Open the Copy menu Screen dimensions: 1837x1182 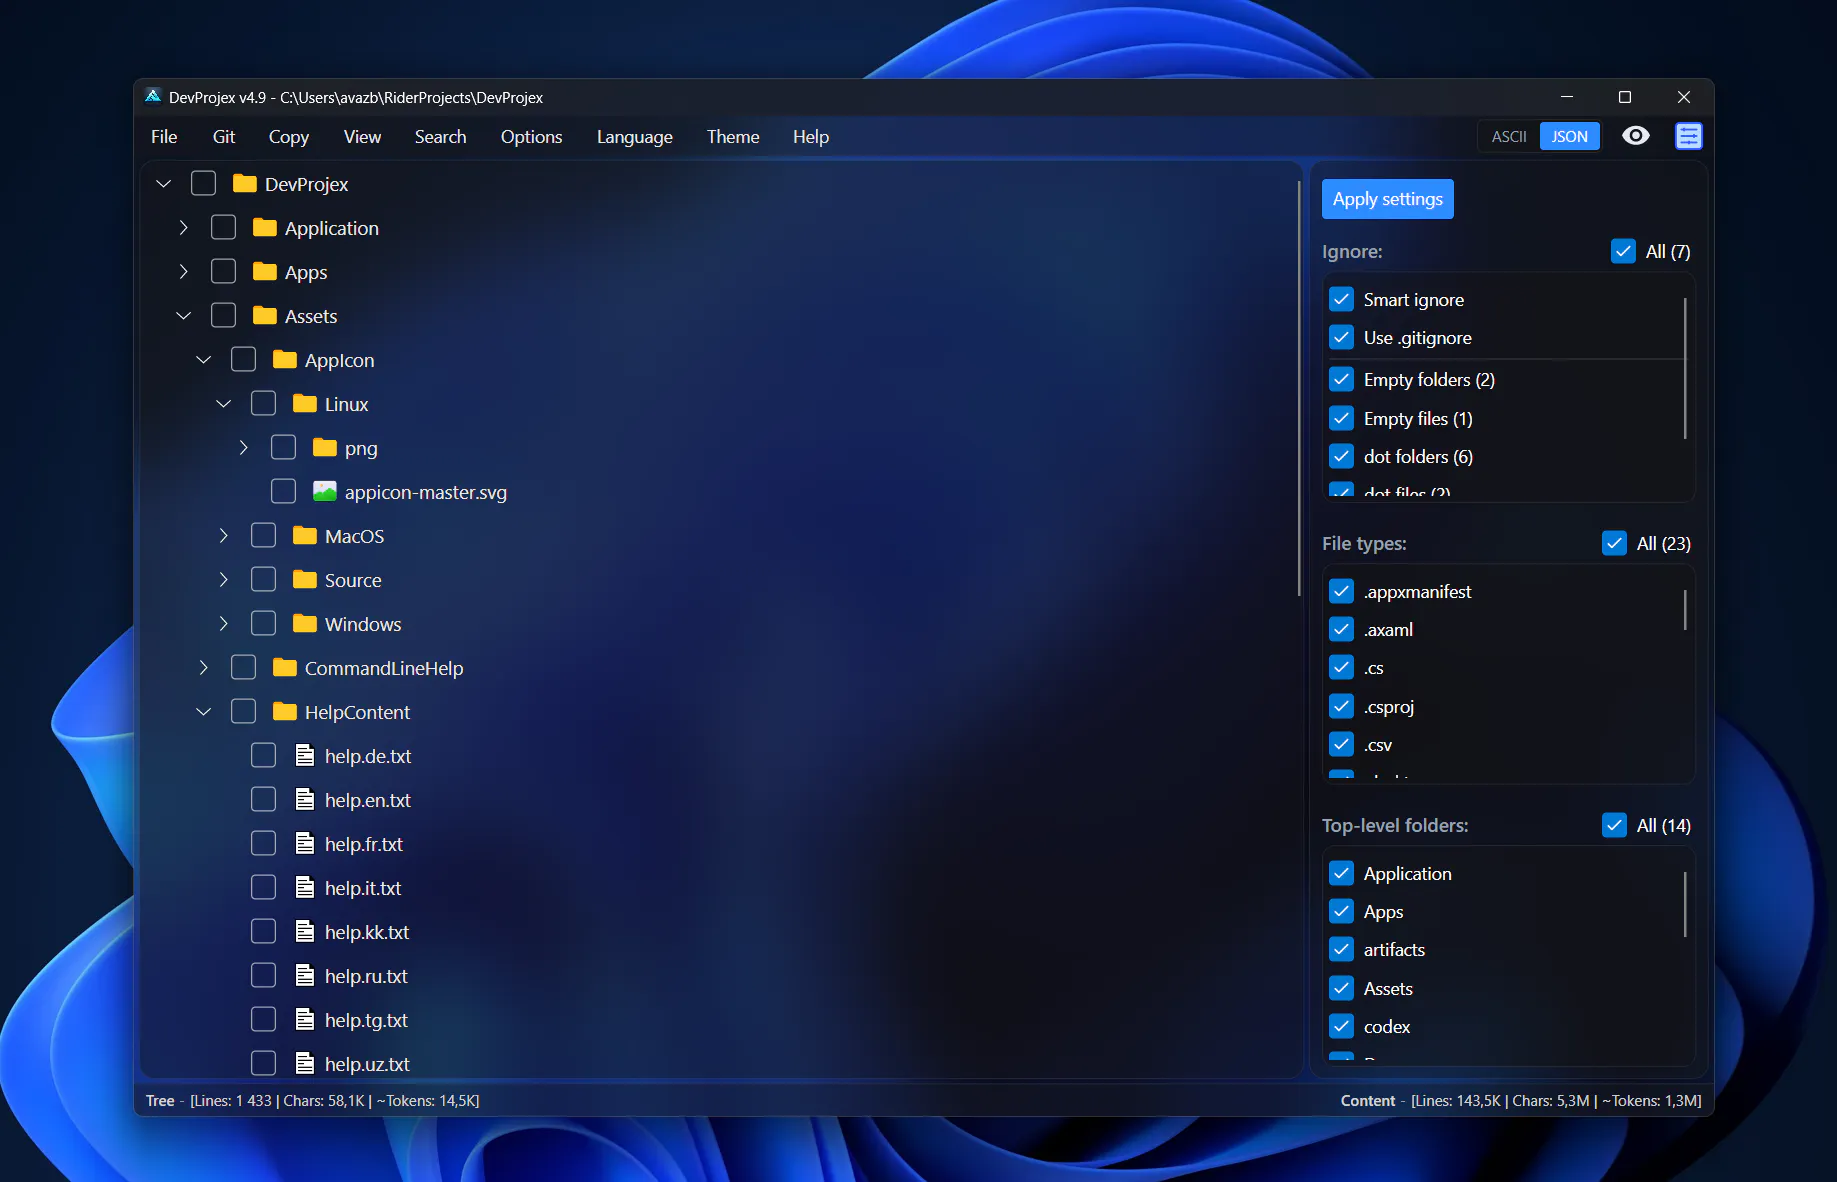tap(288, 136)
